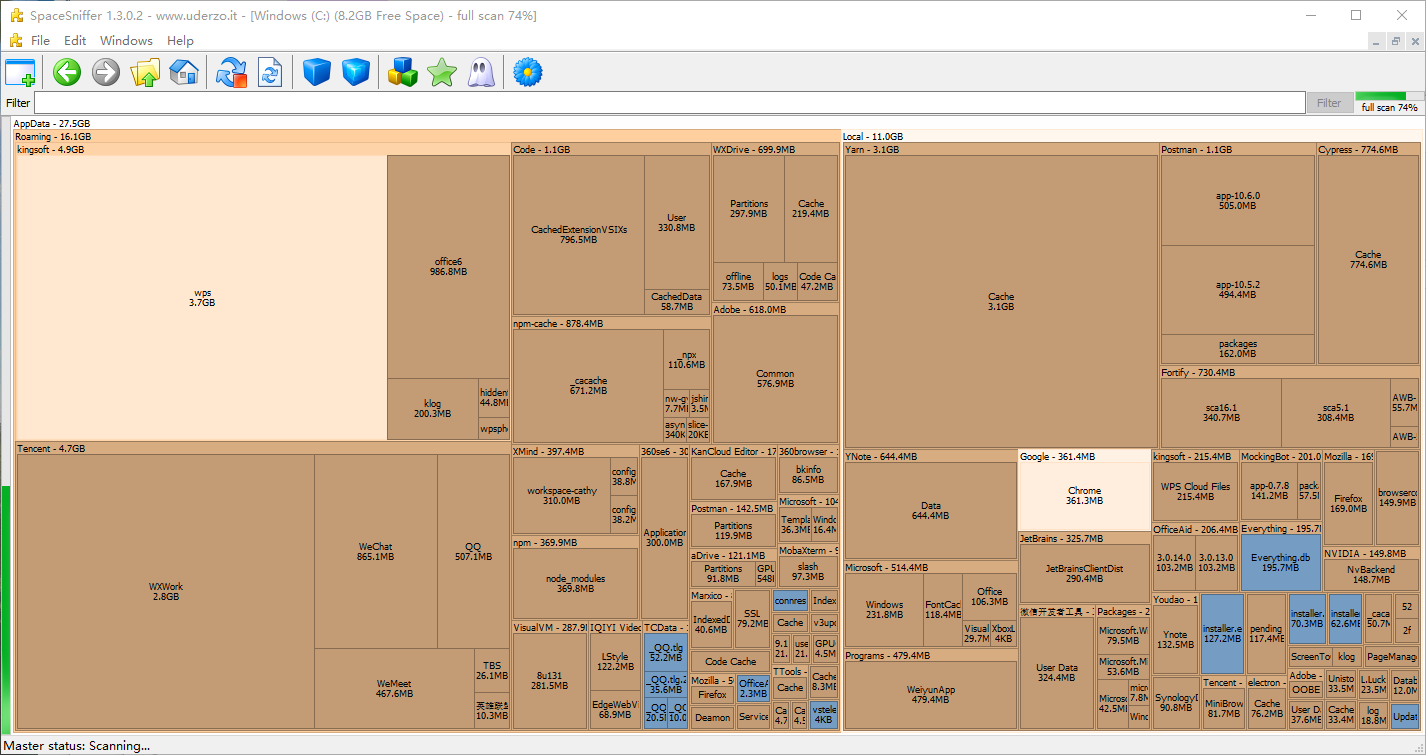Screen dimensions: 1426x755
Task: Select the WeiyunApp 479.4MB block
Action: click(931, 694)
